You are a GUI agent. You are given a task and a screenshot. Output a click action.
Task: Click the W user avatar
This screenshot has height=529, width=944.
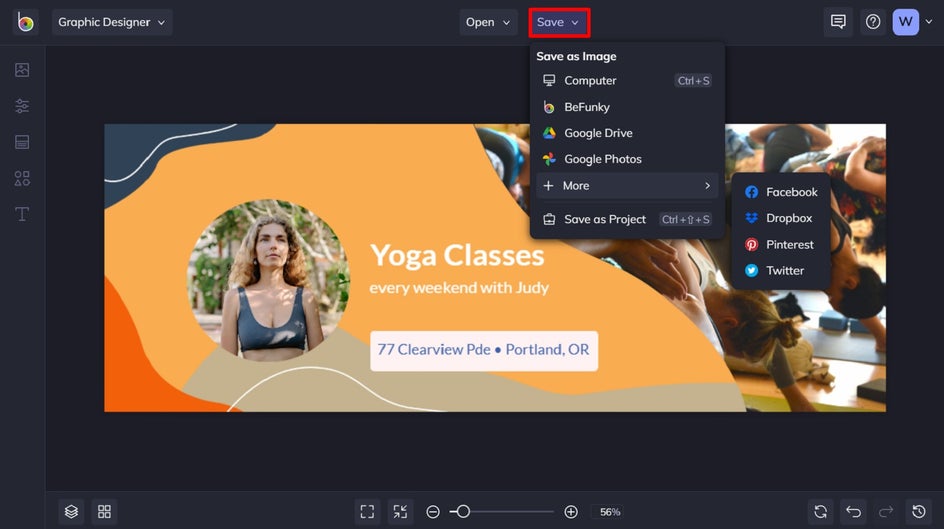click(905, 22)
